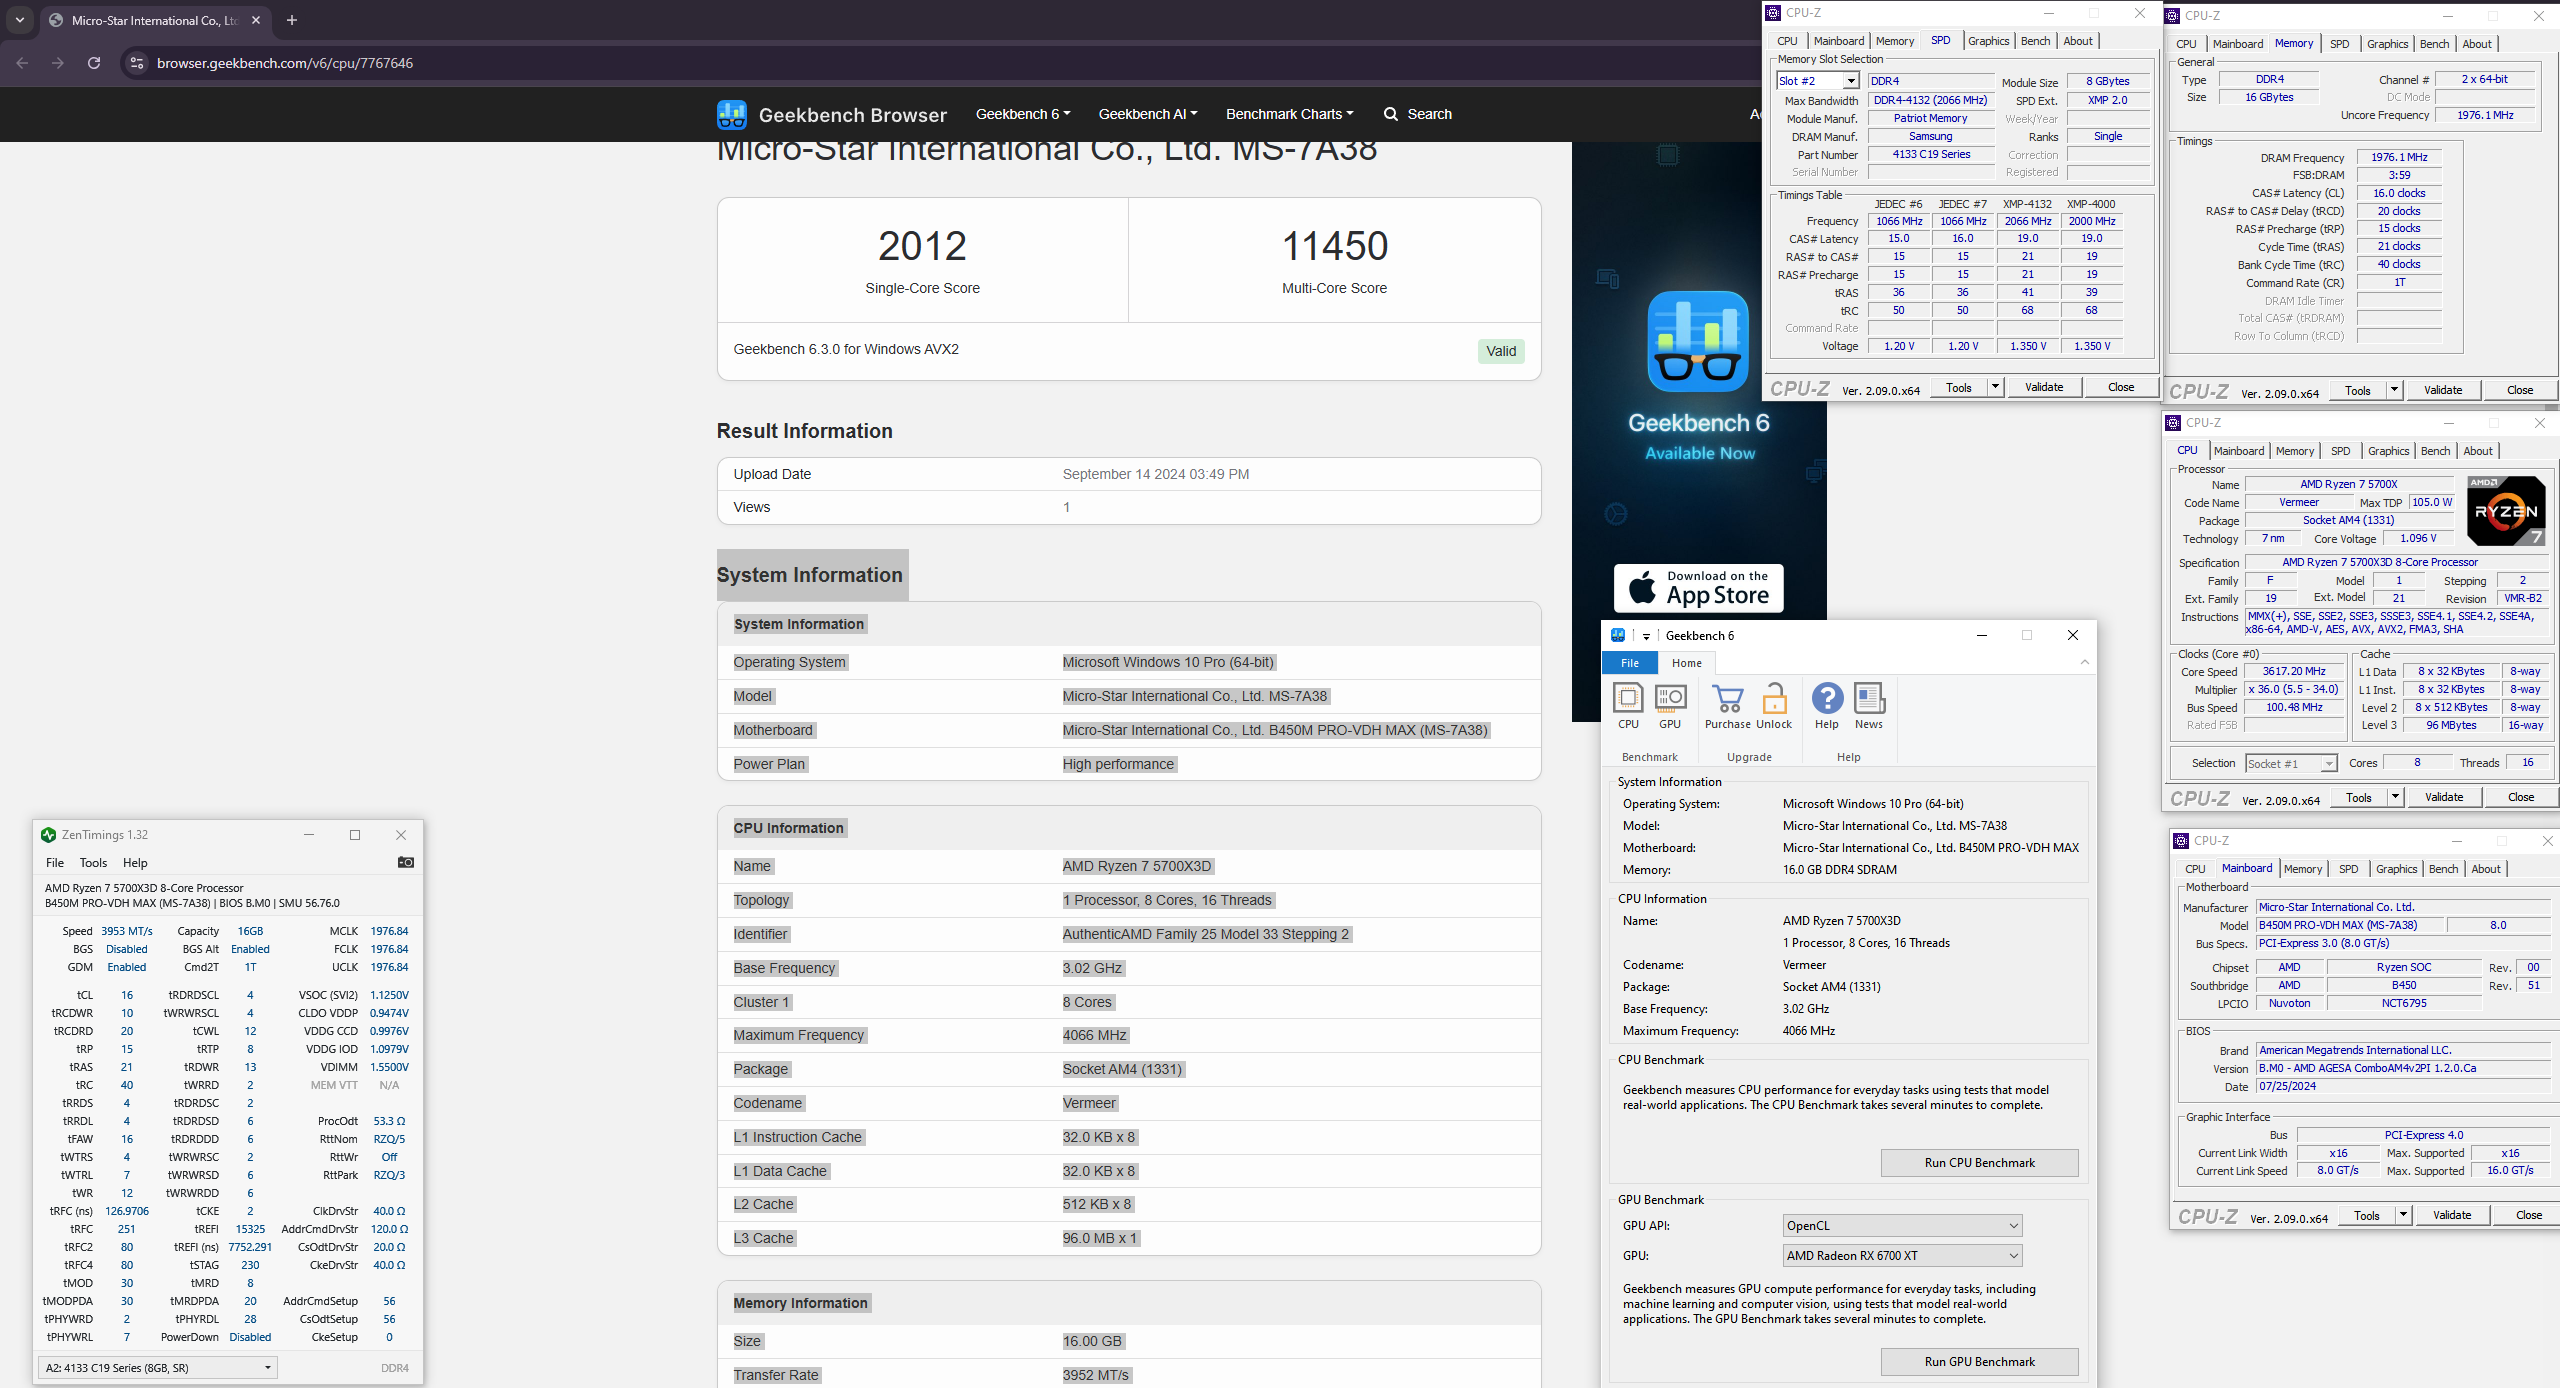Click the Multi-Core Score 11450 value
The width and height of the screenshot is (2560, 1388).
[1334, 246]
